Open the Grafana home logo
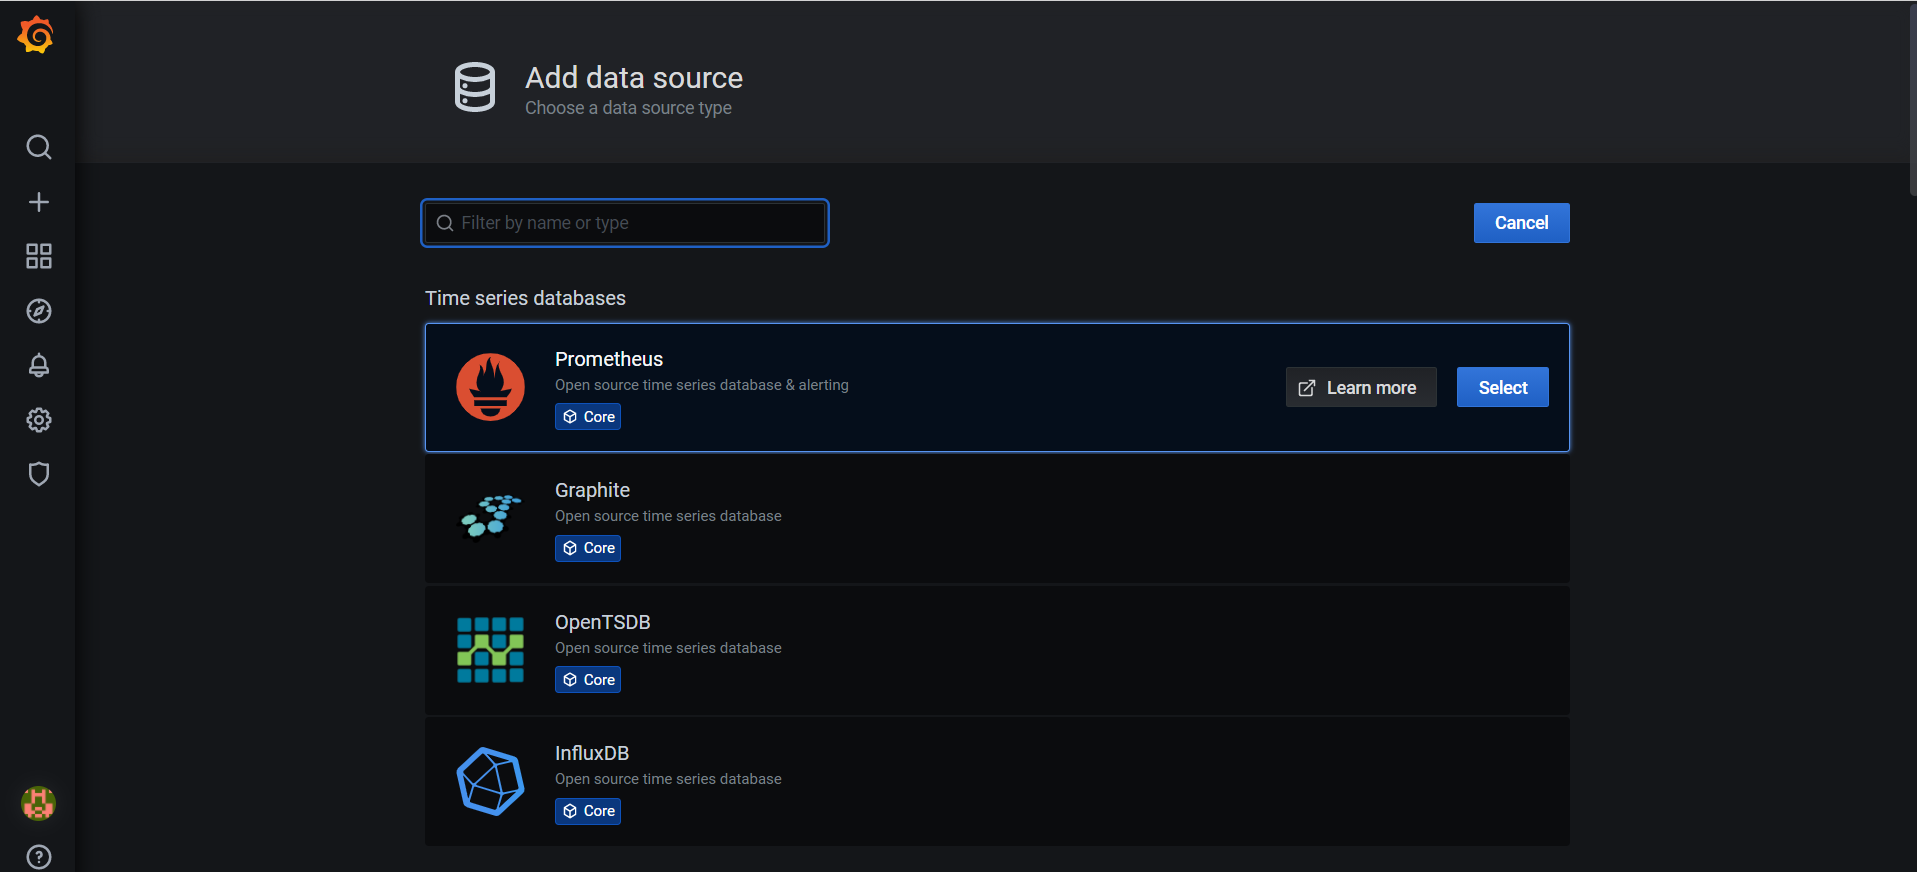The height and width of the screenshot is (872, 1917). [x=36, y=35]
